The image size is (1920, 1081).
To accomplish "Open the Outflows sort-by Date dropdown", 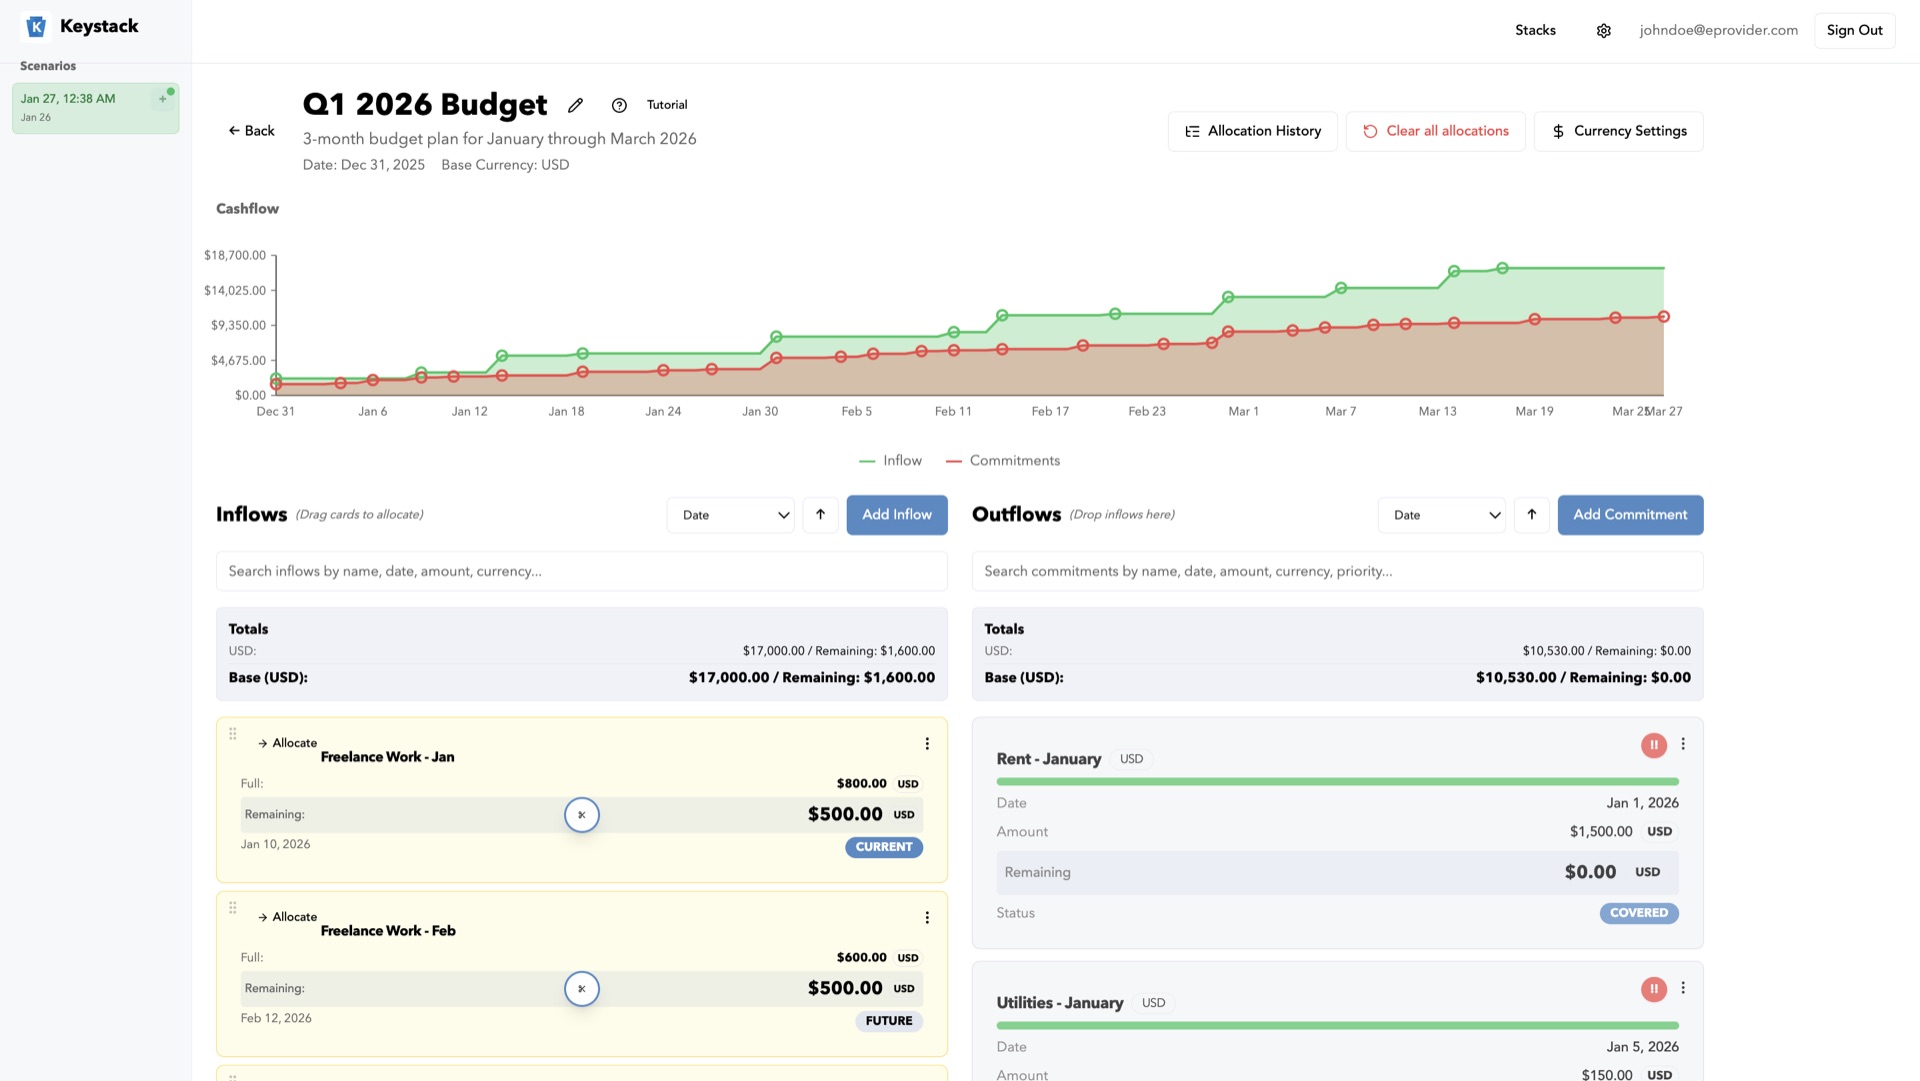I will pos(1441,515).
